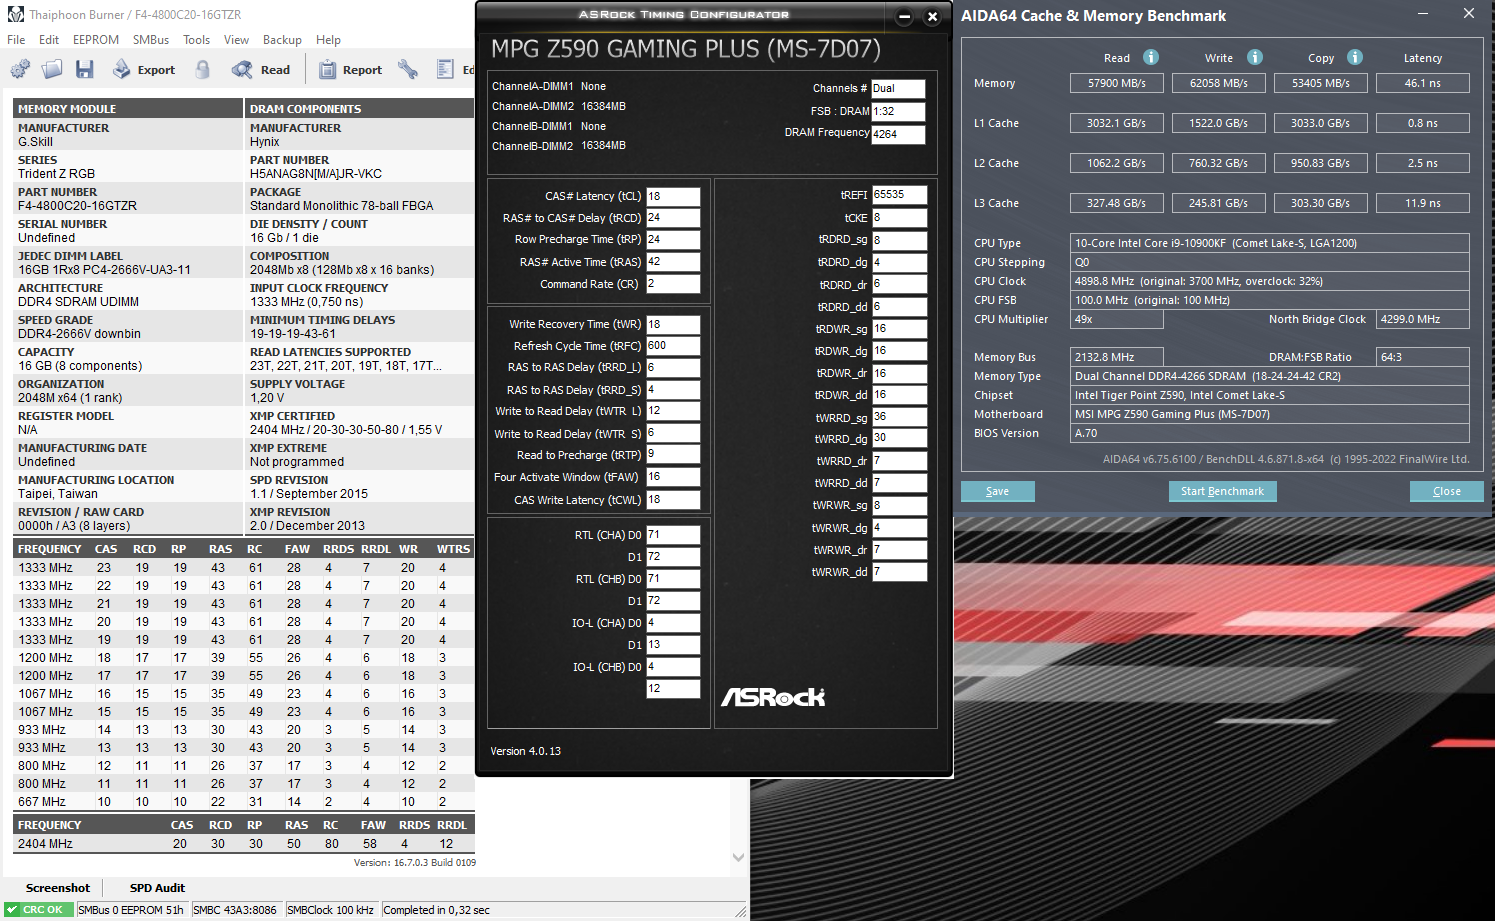Screen dimensions: 1495x921
Task: Click the DRAM Frequency field in ASRock configurator
Action: (x=898, y=134)
